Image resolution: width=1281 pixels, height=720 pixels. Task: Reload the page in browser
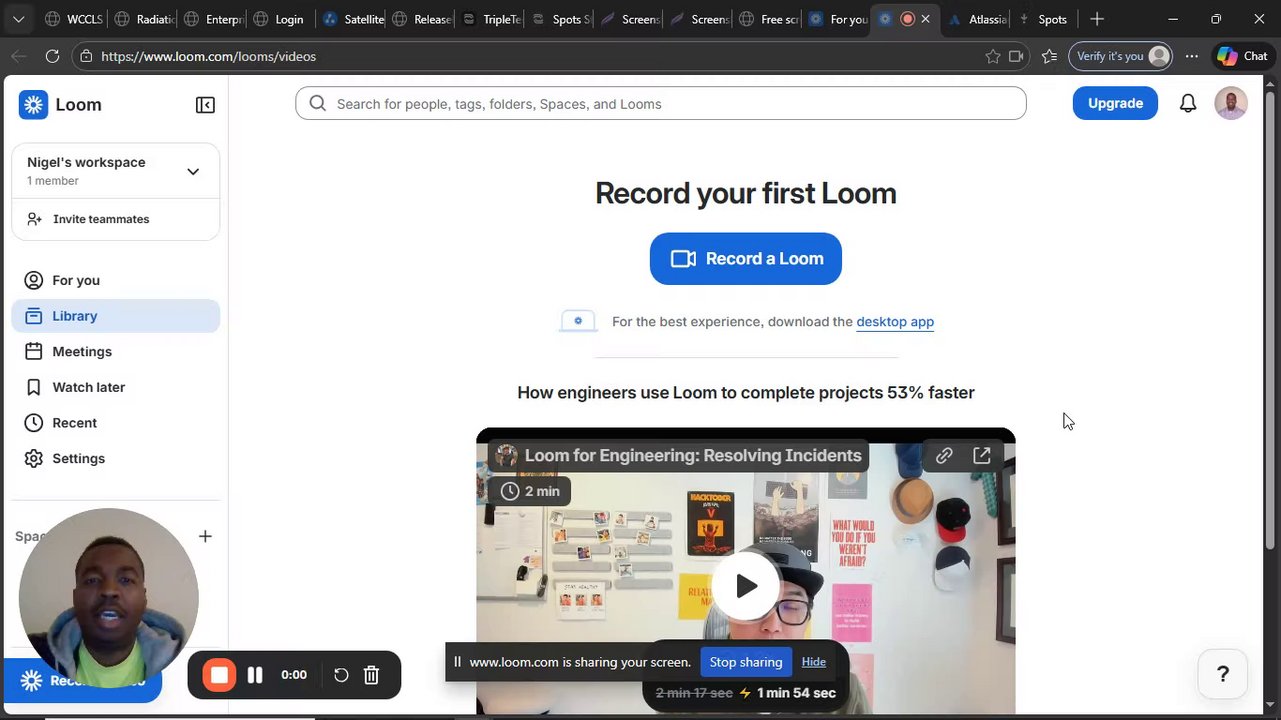(x=53, y=57)
